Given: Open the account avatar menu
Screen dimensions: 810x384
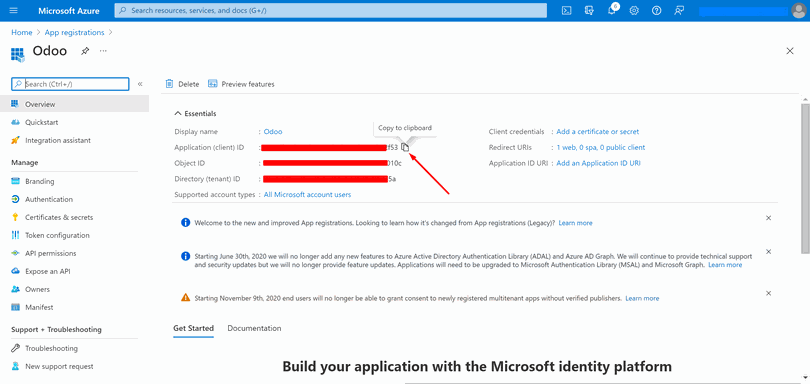Looking at the screenshot, I should [x=799, y=10].
